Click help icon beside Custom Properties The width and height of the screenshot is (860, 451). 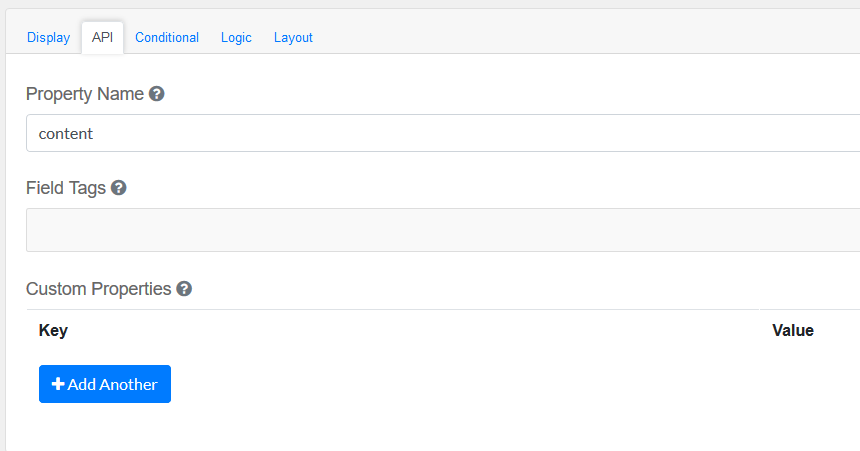[x=184, y=289]
